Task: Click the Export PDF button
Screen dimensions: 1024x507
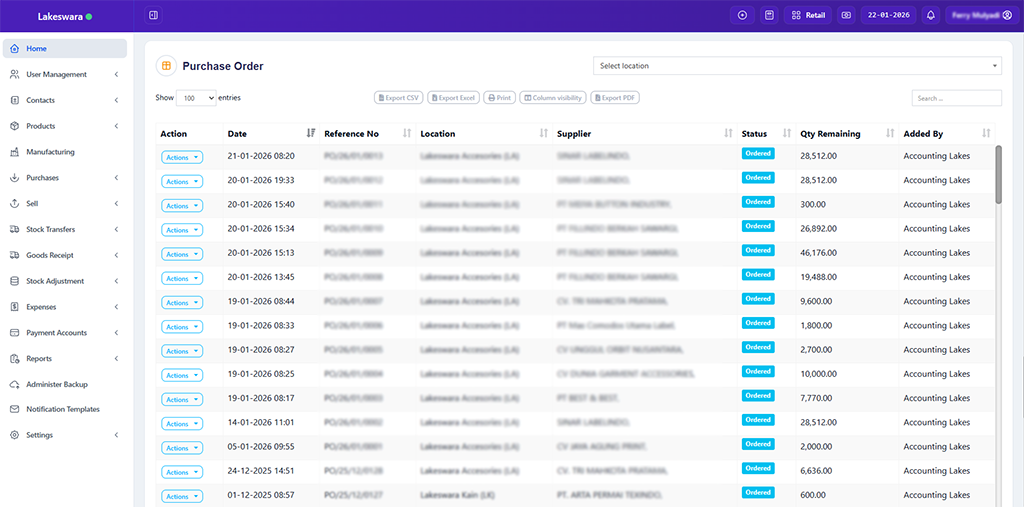Action: (615, 98)
